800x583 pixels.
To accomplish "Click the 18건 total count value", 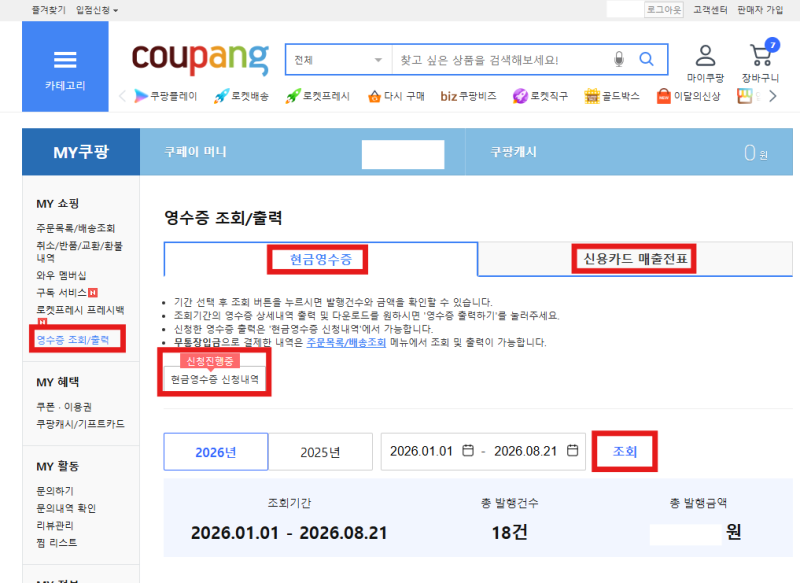I will coord(509,533).
